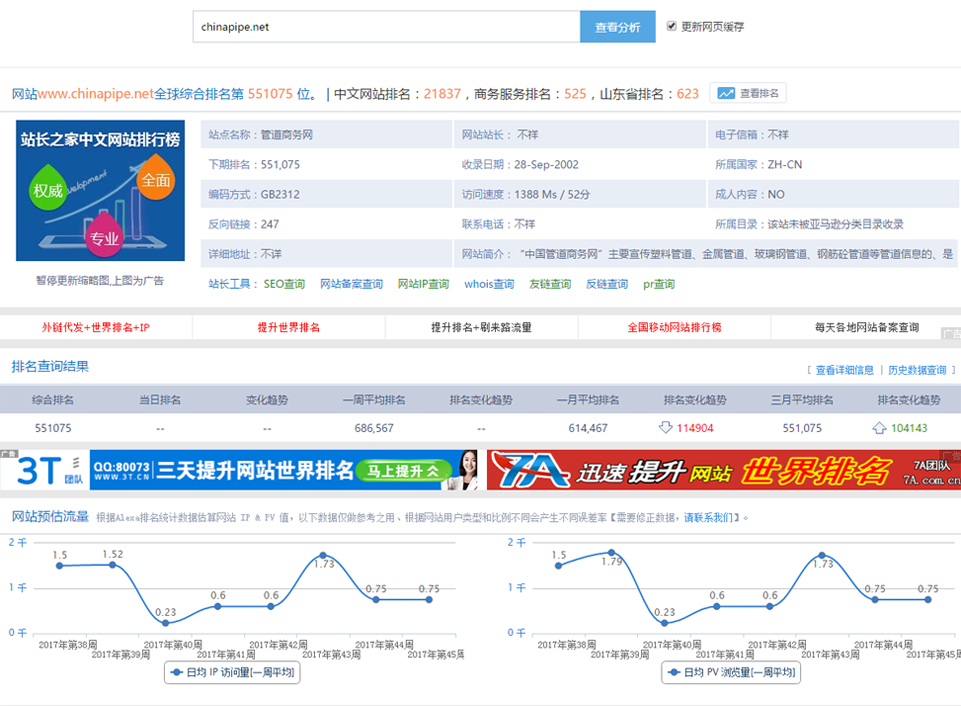Image resolution: width=961 pixels, height=706 pixels.
Task: Click the 3T 团队 logo in banner
Action: click(44, 470)
